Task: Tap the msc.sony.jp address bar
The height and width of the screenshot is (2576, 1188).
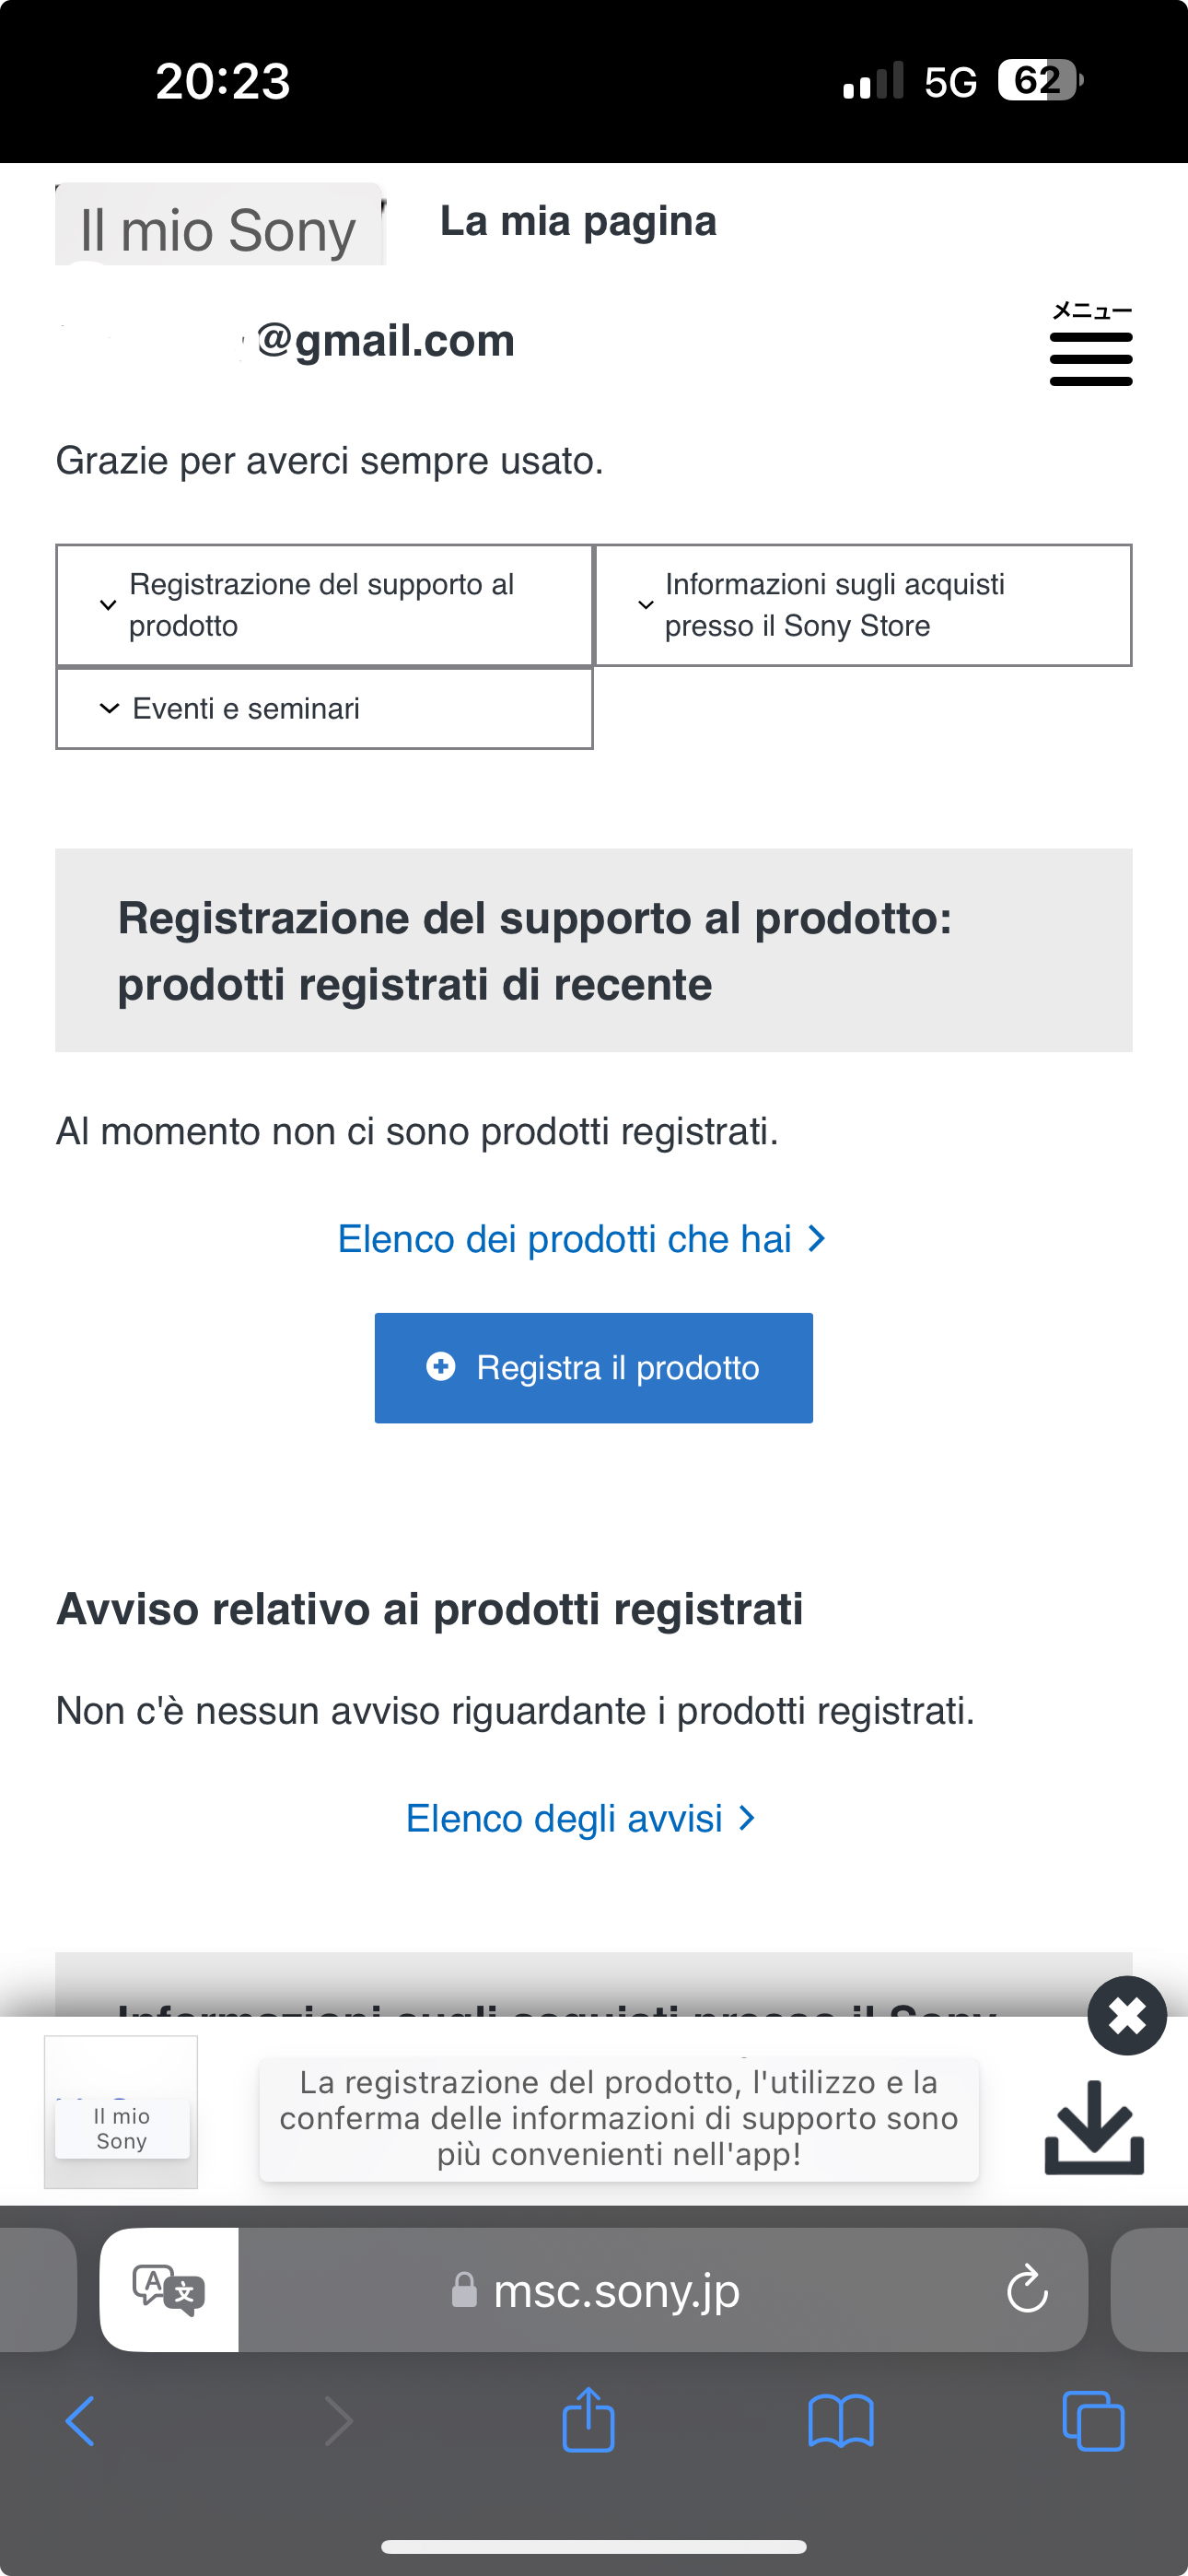Action: 617,2290
